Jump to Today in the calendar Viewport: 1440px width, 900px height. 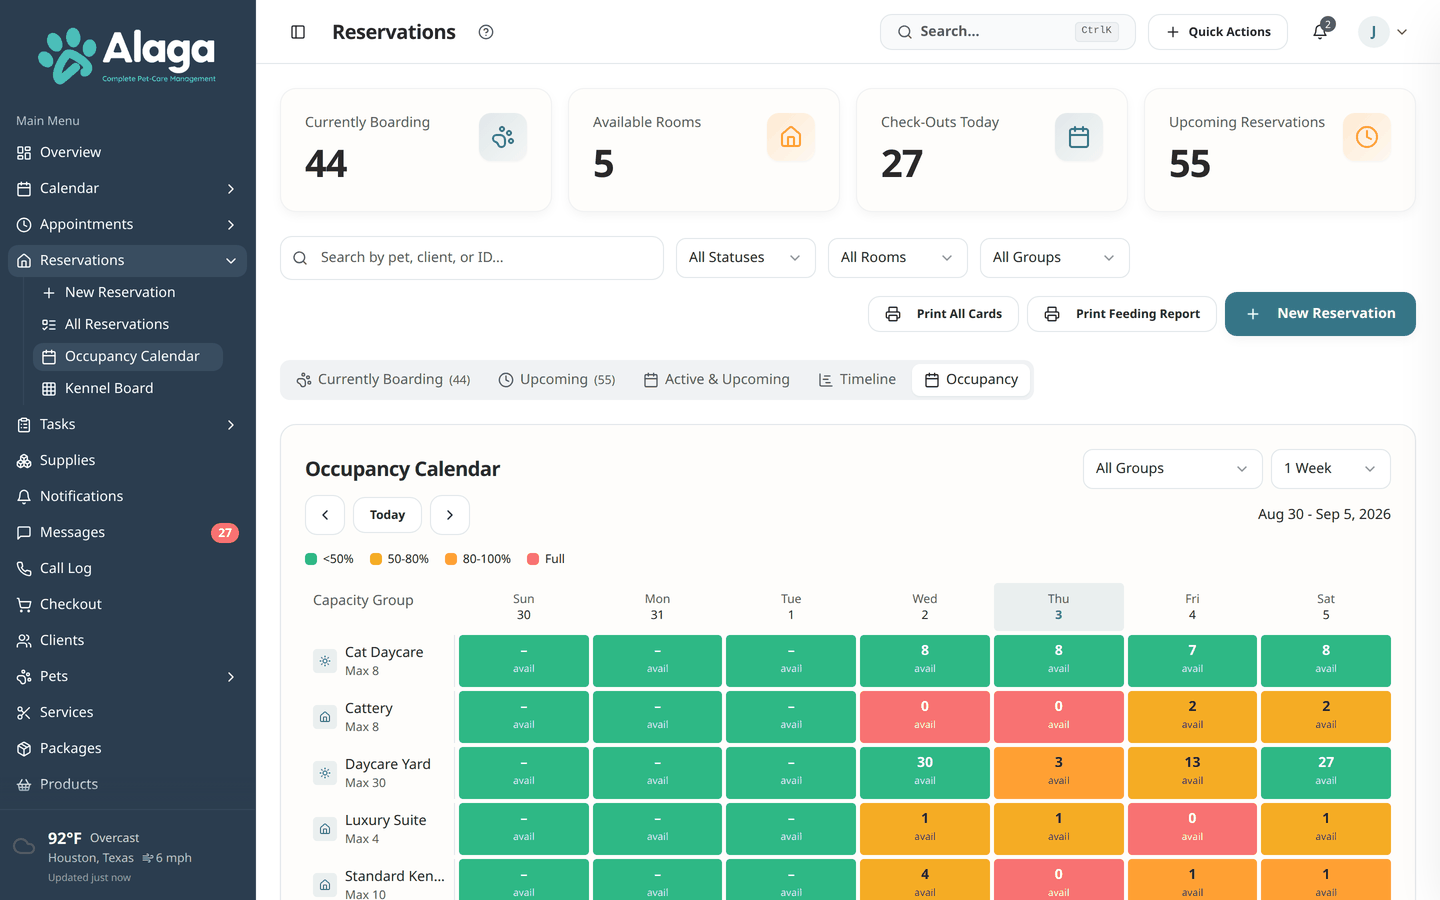[x=387, y=515]
